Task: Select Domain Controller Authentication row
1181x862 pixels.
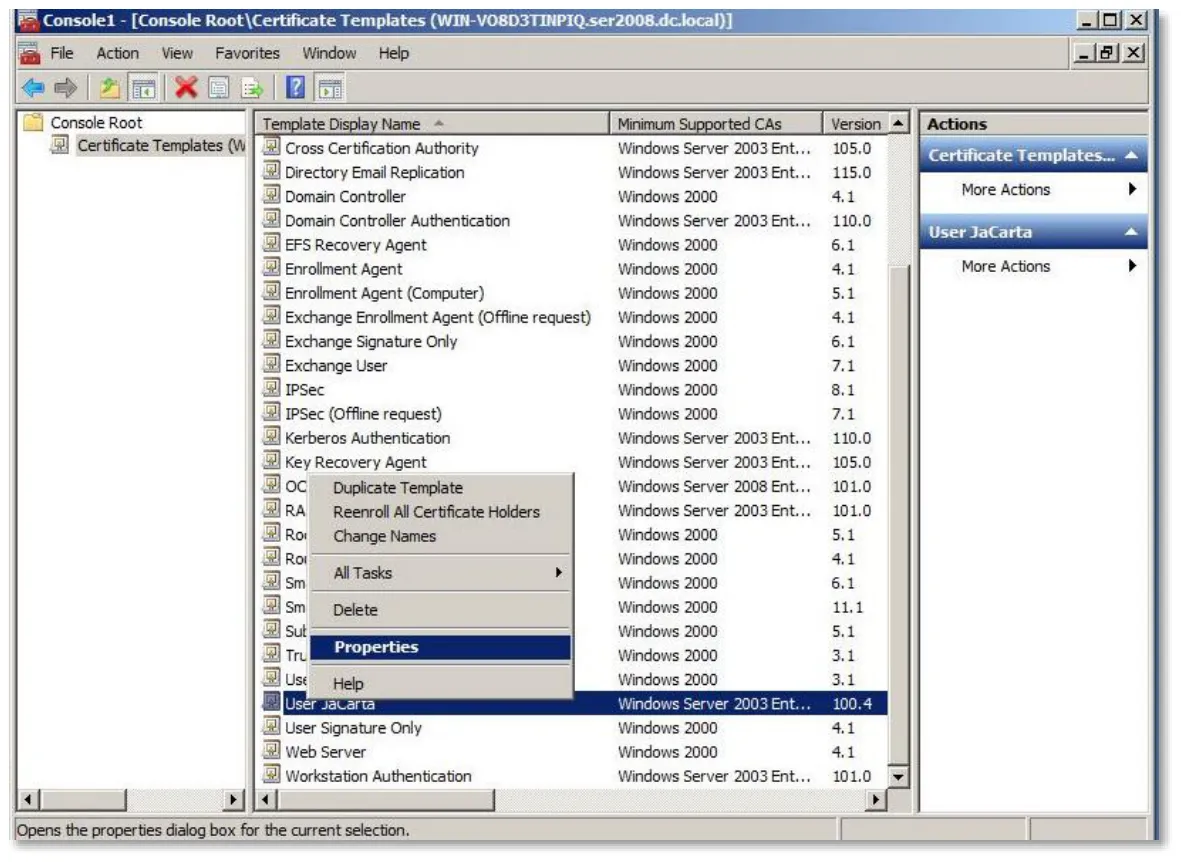Action: point(572,221)
